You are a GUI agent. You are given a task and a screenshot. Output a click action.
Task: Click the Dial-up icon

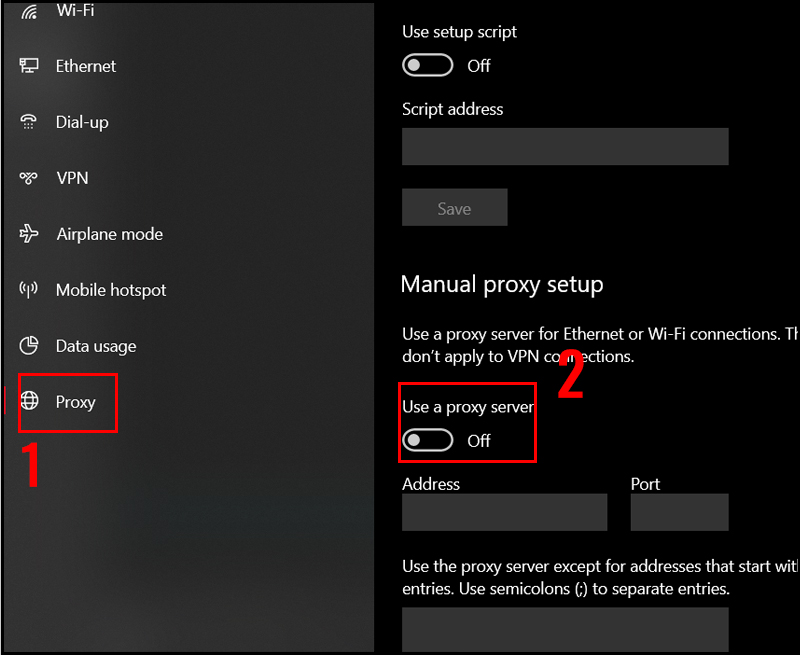[x=29, y=122]
